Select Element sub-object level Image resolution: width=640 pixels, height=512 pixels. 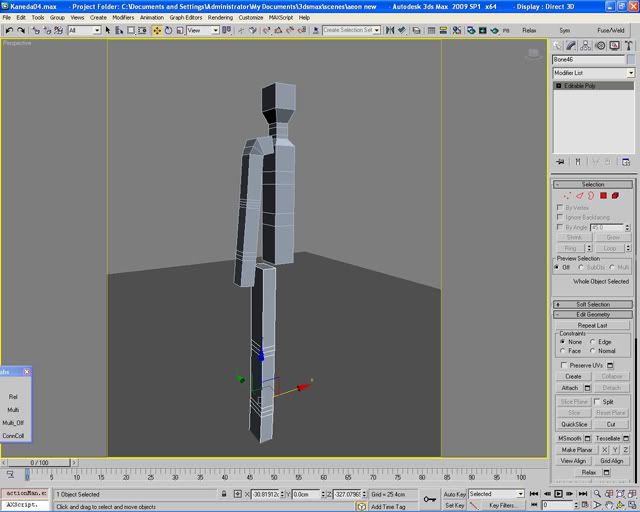tap(615, 196)
